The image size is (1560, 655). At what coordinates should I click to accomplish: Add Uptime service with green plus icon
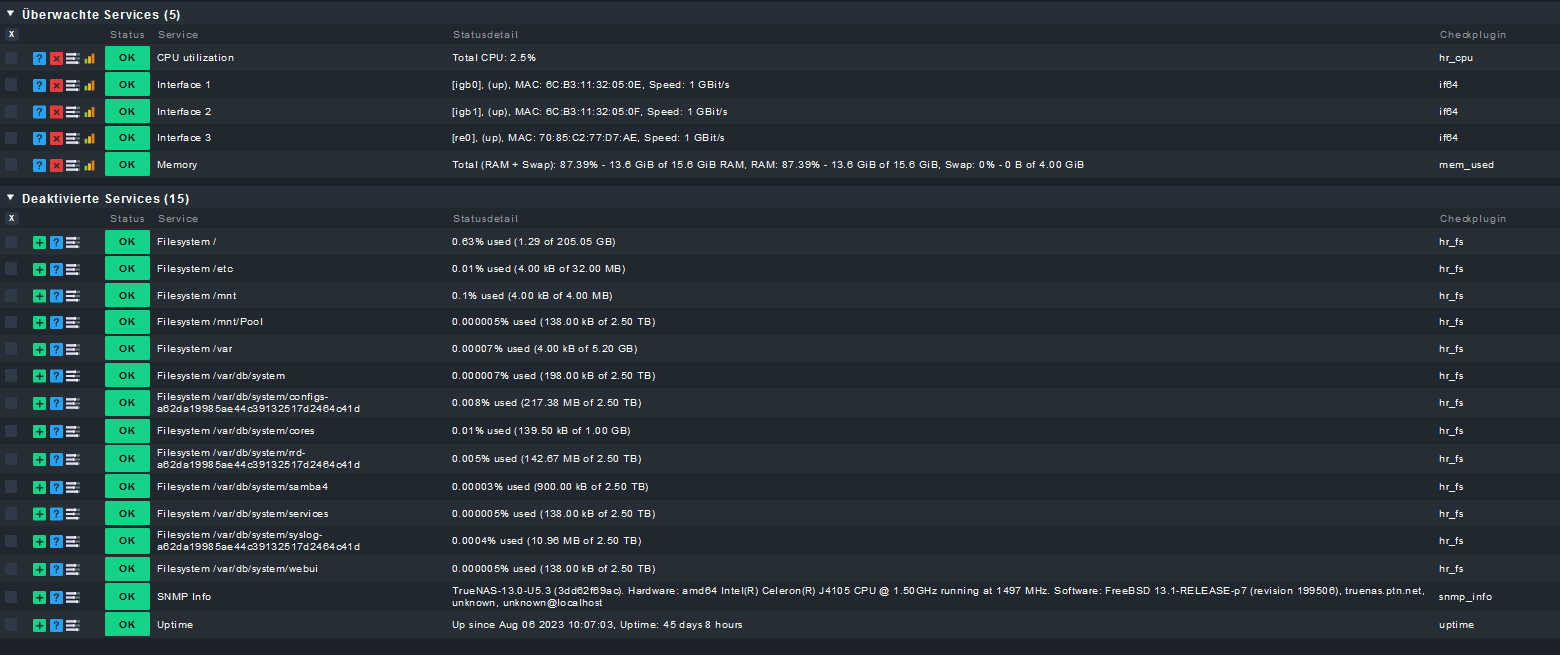39,625
